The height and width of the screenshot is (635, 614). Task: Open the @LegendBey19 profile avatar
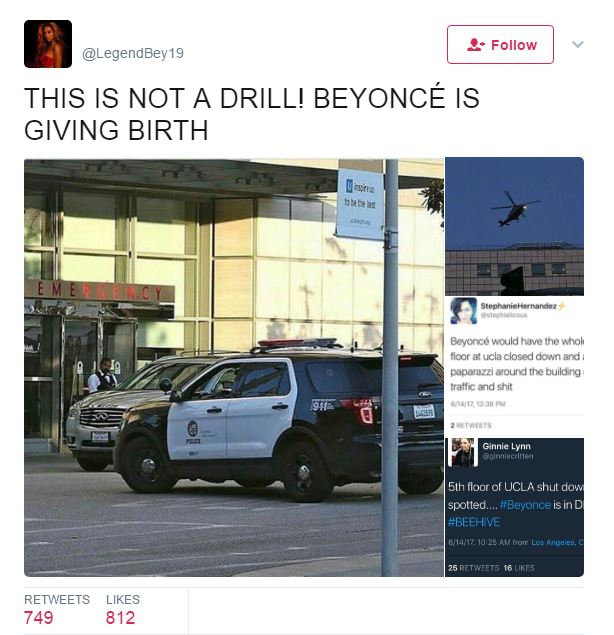48,44
